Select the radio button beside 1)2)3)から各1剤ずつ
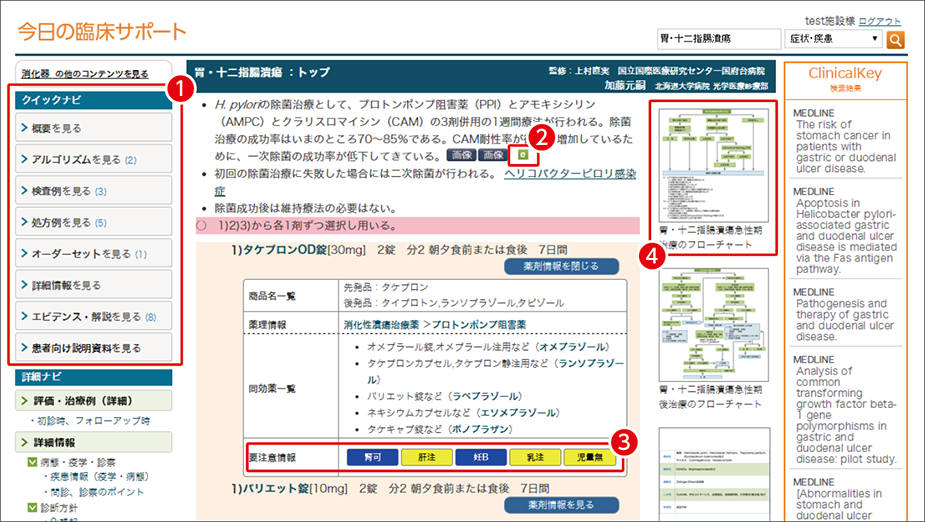This screenshot has width=925, height=522. click(202, 226)
